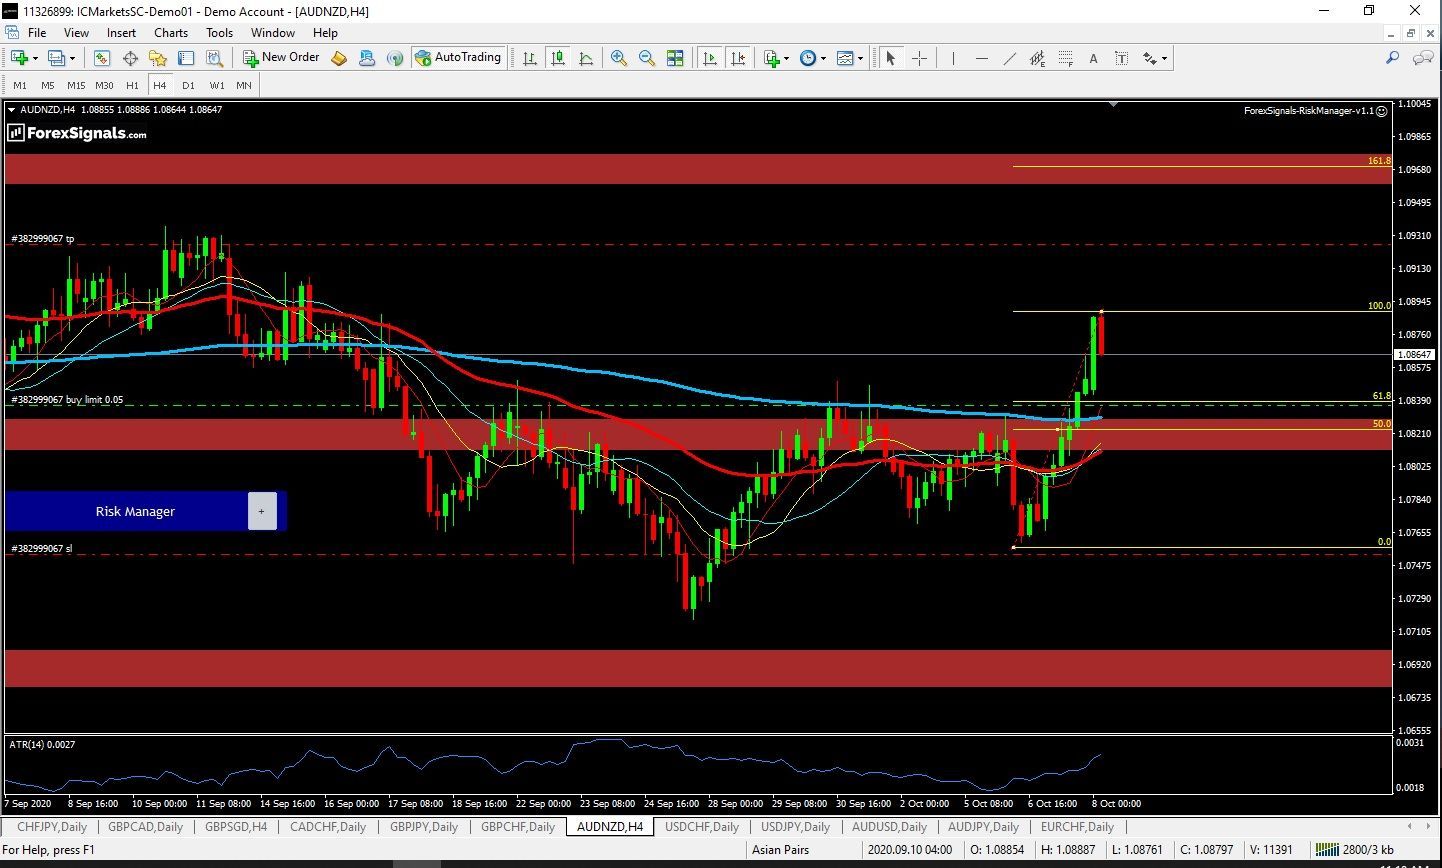Open the Signals broadcast icon
The height and width of the screenshot is (868, 1442).
point(395,58)
